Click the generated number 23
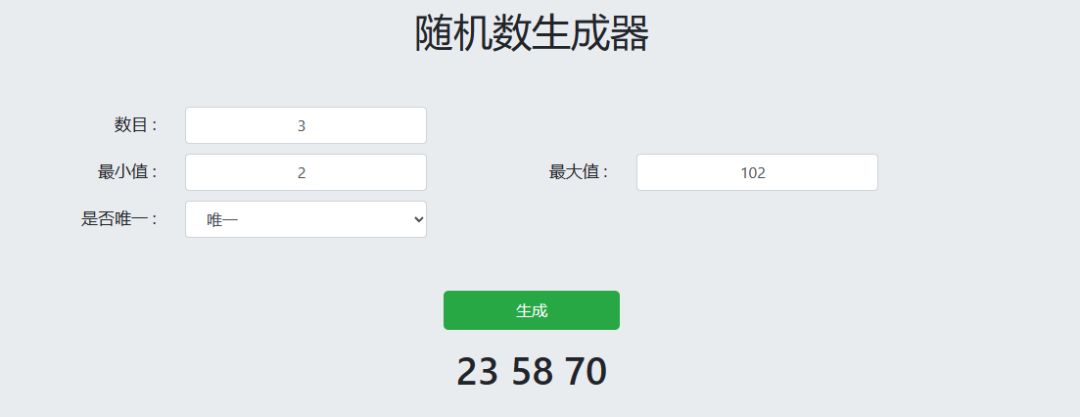 (477, 372)
